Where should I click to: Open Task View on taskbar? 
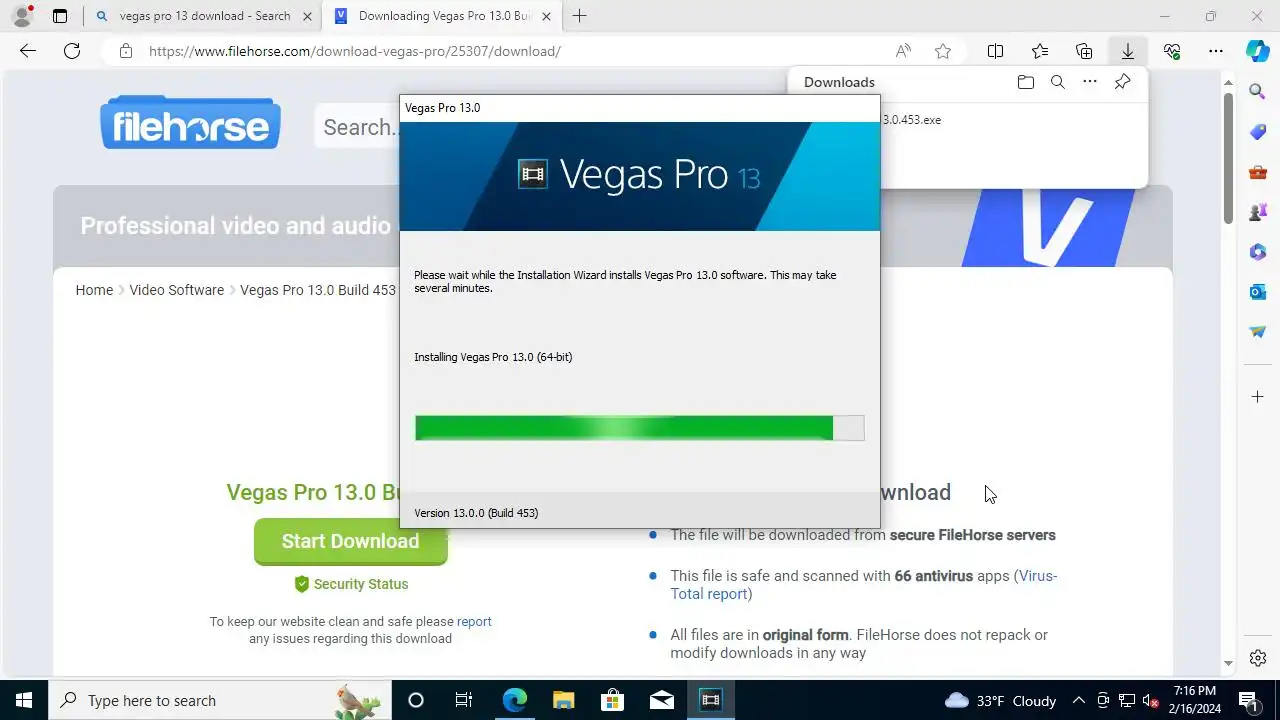[464, 700]
